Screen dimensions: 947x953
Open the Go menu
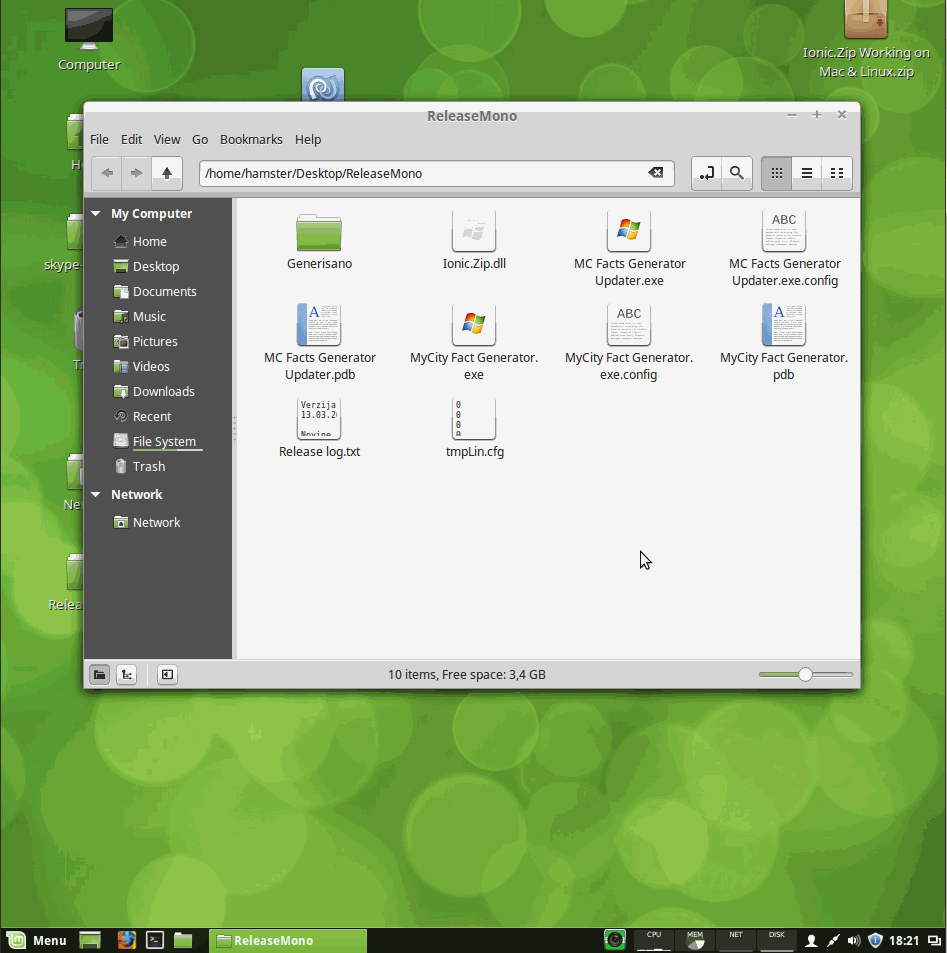200,140
